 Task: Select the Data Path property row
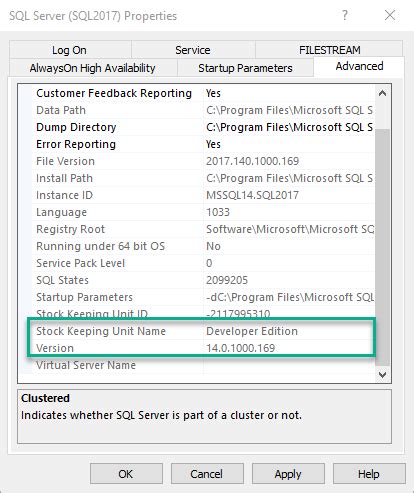tap(203, 110)
